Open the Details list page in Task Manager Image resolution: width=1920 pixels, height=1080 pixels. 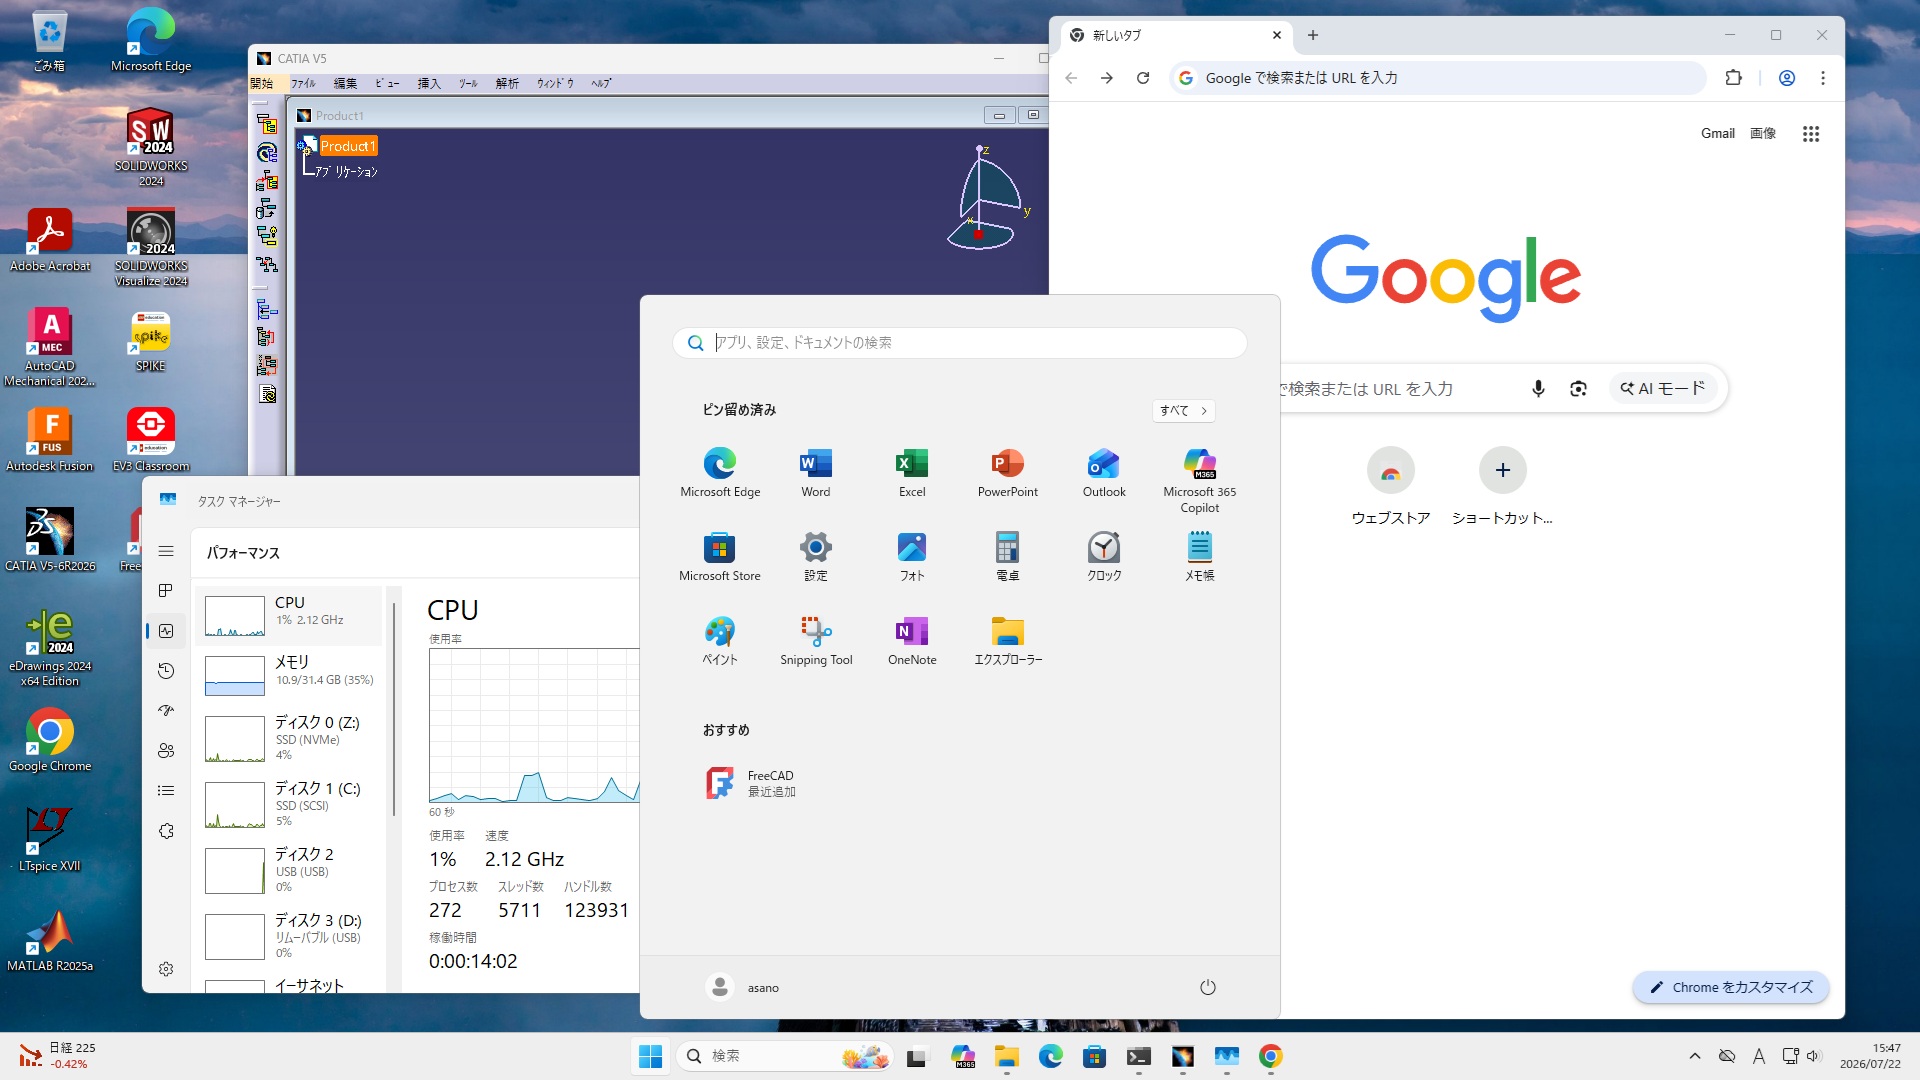click(x=166, y=791)
